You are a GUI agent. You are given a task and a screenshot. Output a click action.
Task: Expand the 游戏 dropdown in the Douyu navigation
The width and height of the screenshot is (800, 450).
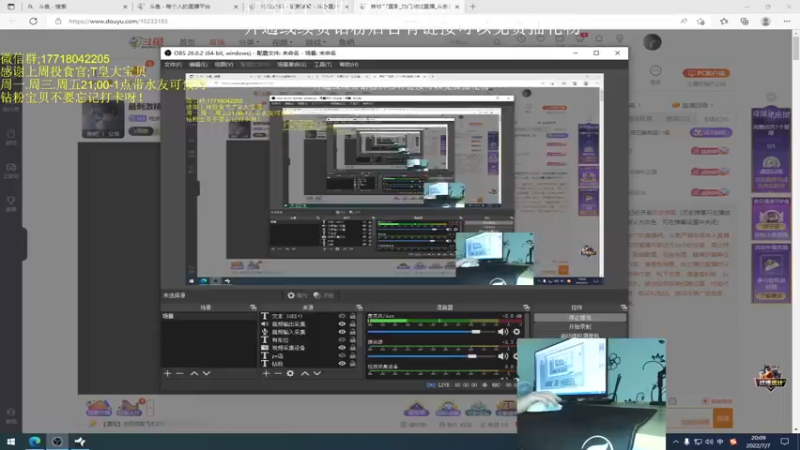pyautogui.click(x=315, y=42)
